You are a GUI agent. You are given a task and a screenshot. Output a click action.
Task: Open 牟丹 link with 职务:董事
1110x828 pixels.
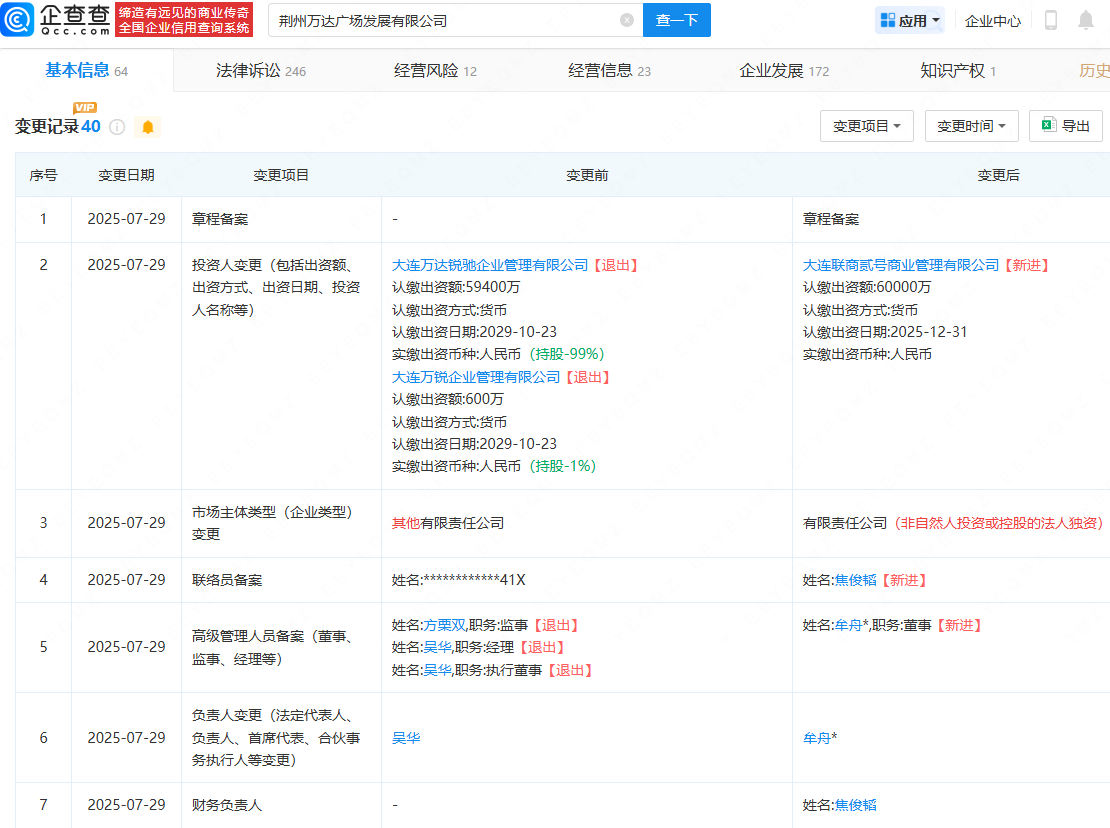pyautogui.click(x=848, y=626)
